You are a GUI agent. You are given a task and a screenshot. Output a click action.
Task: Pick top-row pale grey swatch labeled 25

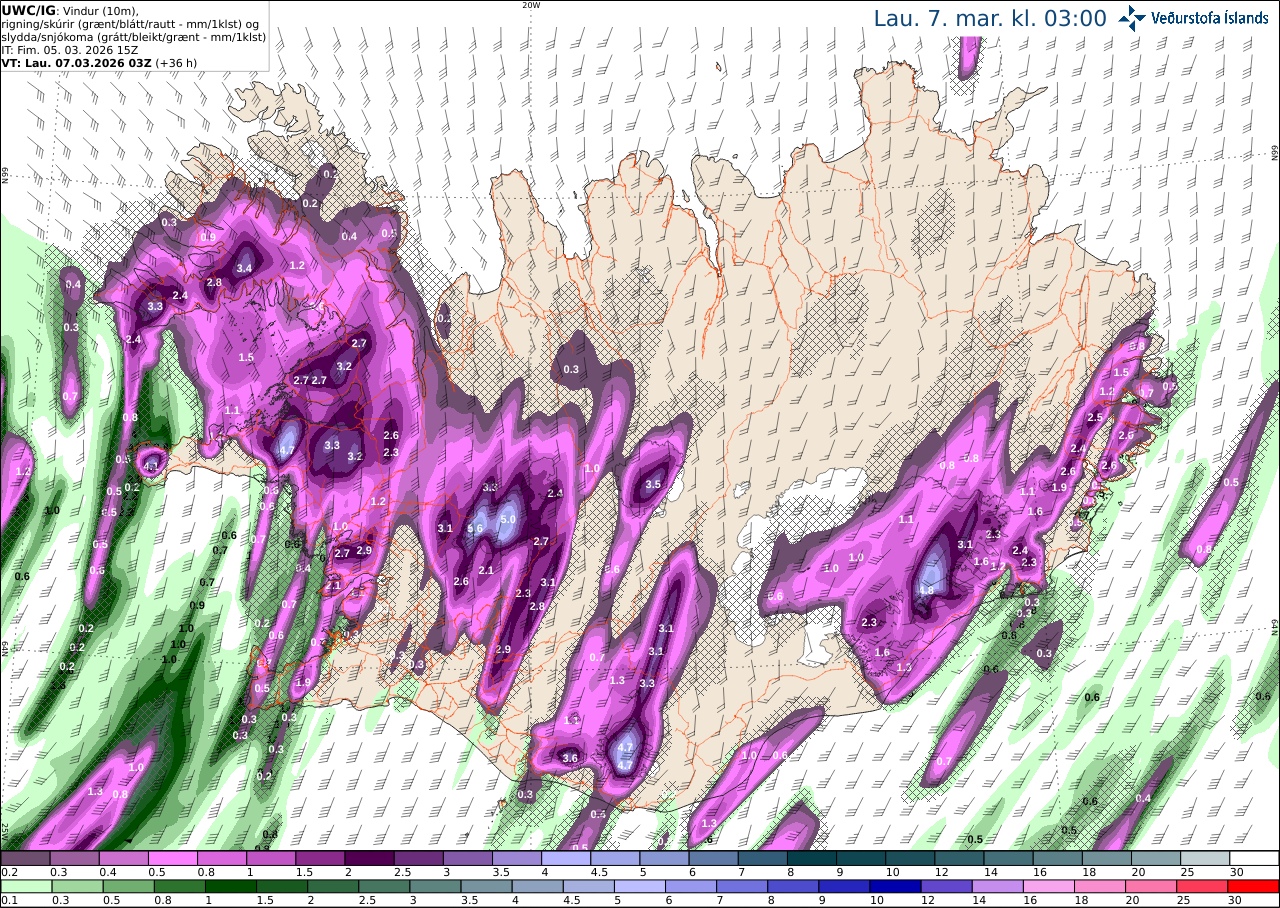[1205, 858]
